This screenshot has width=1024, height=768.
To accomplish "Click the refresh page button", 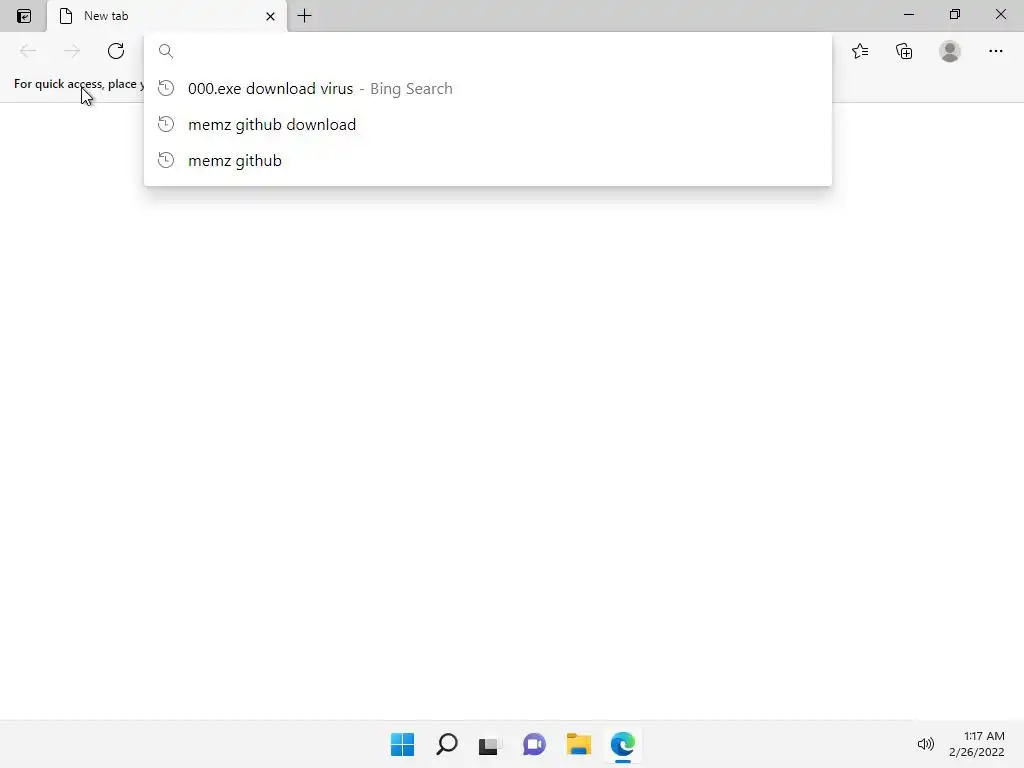I will click(116, 51).
